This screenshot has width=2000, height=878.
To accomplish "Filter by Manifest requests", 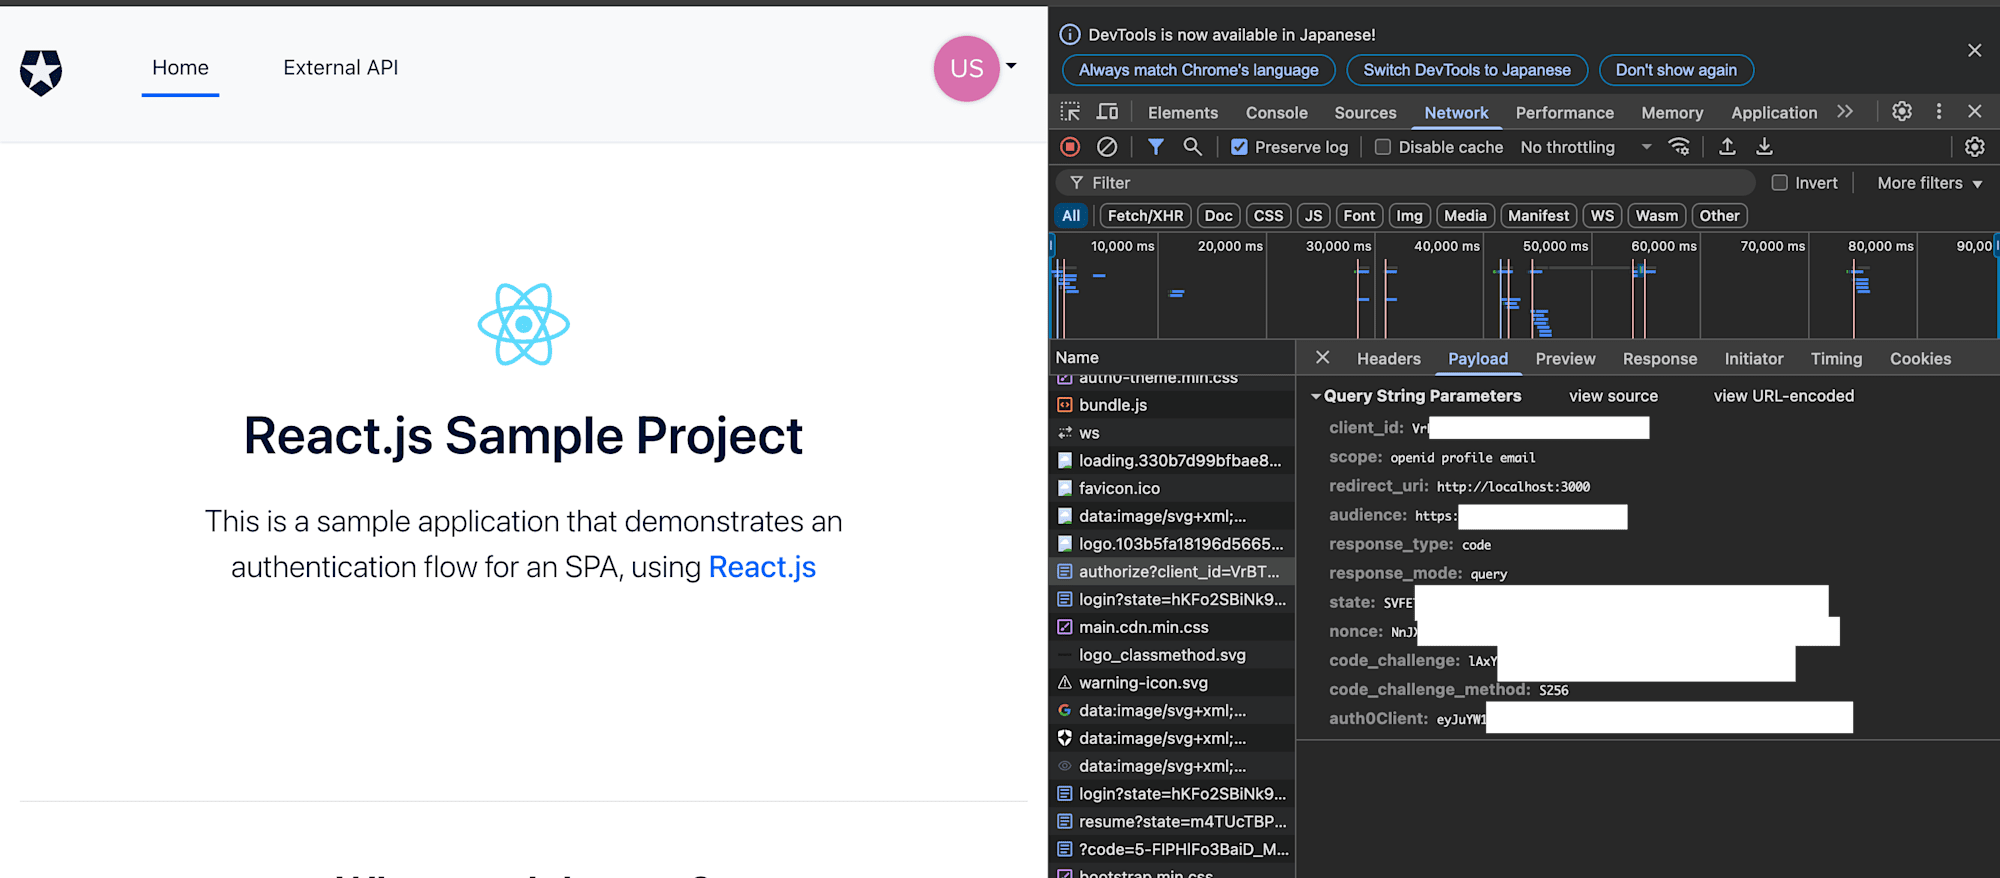I will click(1538, 216).
